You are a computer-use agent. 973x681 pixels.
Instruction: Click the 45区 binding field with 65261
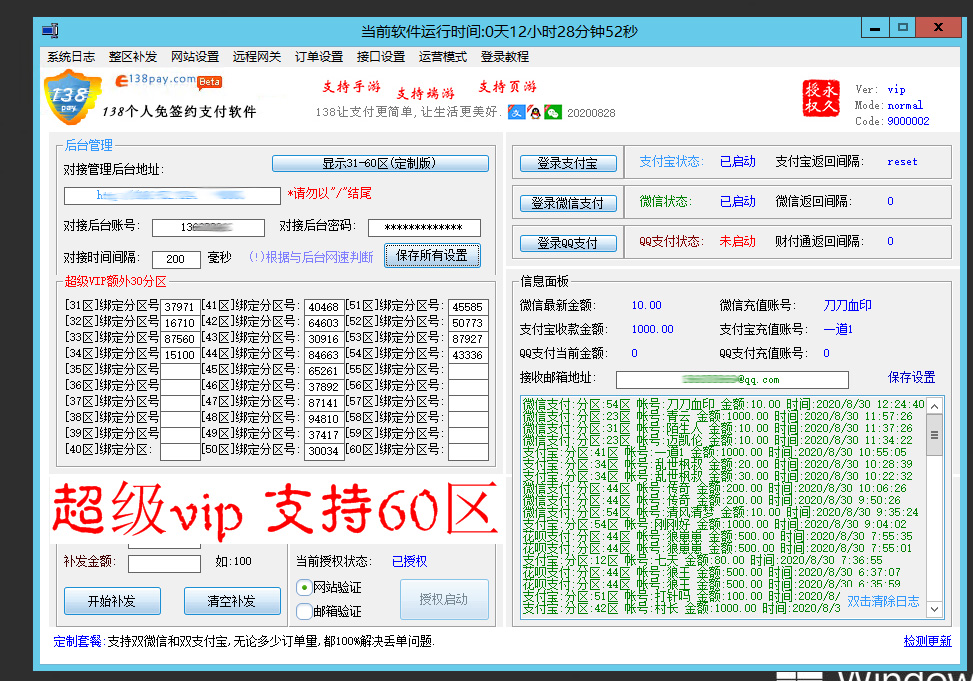(x=324, y=371)
